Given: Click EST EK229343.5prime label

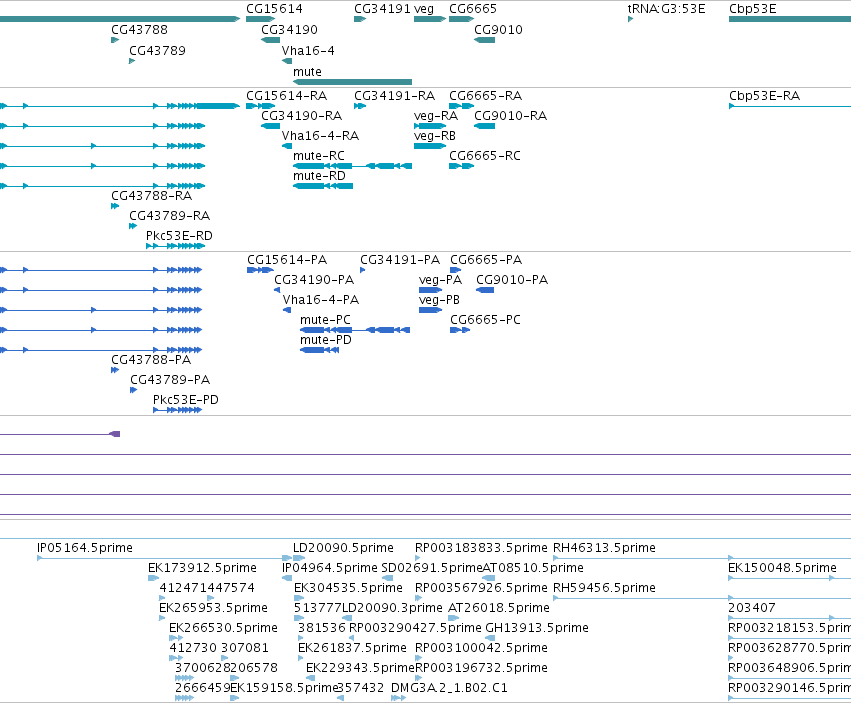Looking at the screenshot, I should click(x=360, y=668).
